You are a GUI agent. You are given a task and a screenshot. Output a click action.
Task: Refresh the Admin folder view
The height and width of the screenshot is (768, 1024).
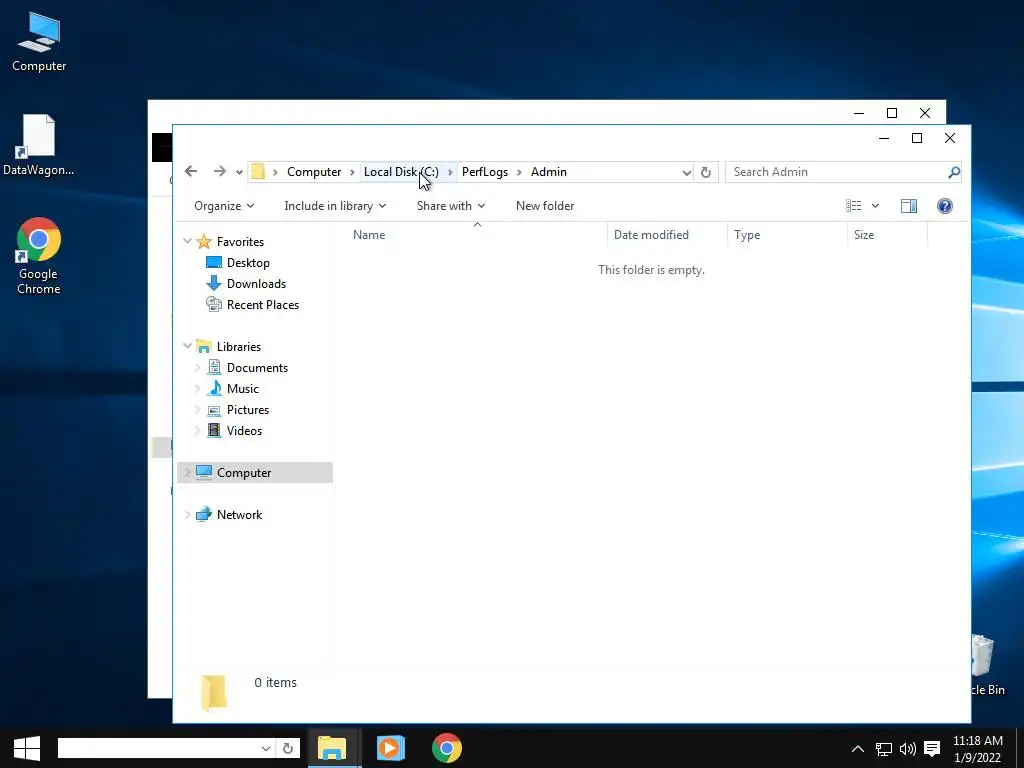tap(706, 172)
